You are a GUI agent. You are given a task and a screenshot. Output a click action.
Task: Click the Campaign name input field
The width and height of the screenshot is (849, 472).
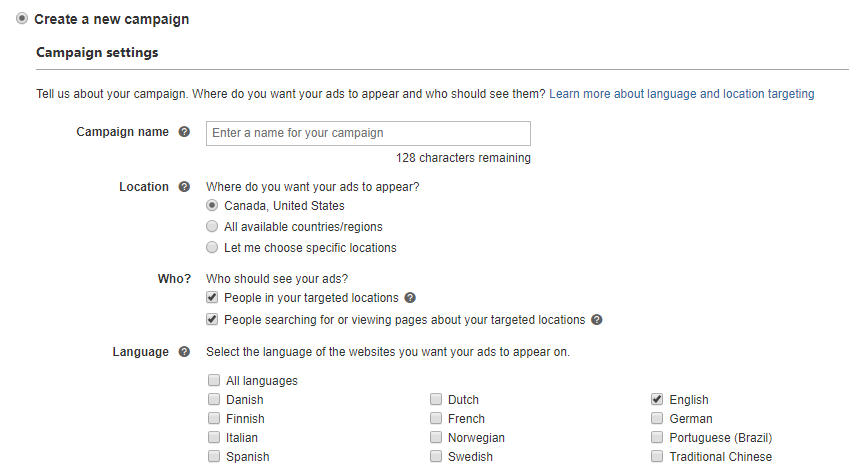point(368,133)
